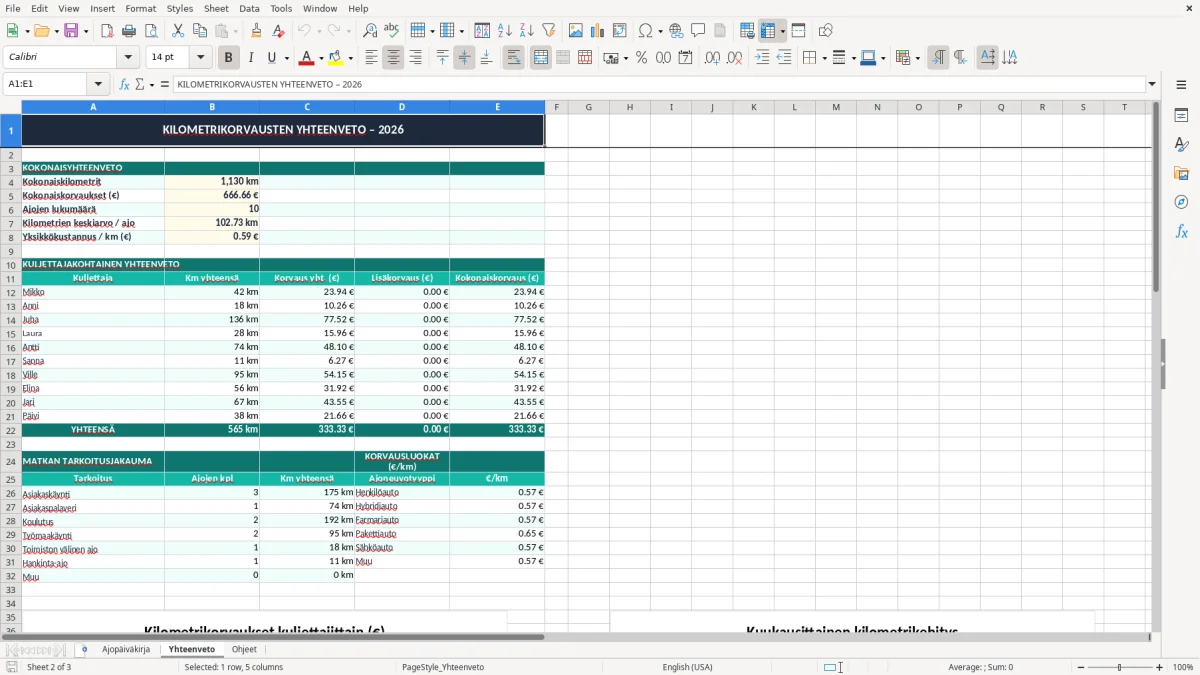Toggle Center Horizontally alignment

tap(393, 58)
